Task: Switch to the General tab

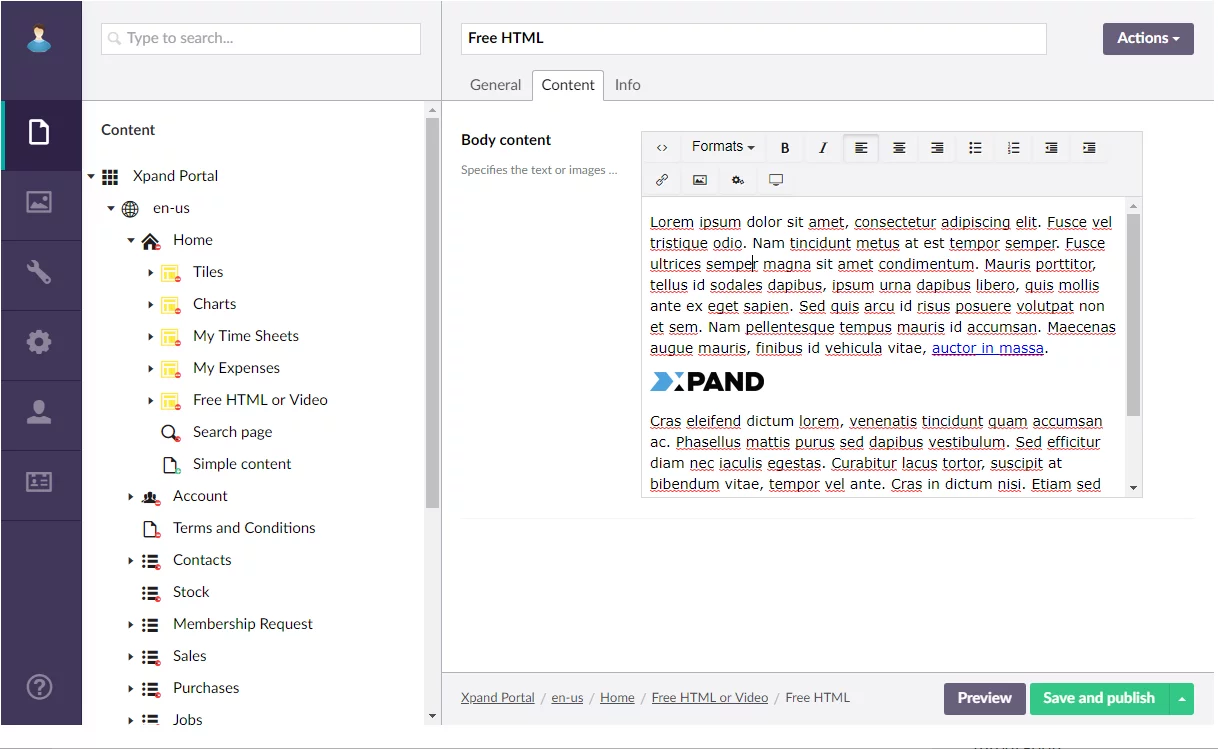Action: (x=495, y=85)
